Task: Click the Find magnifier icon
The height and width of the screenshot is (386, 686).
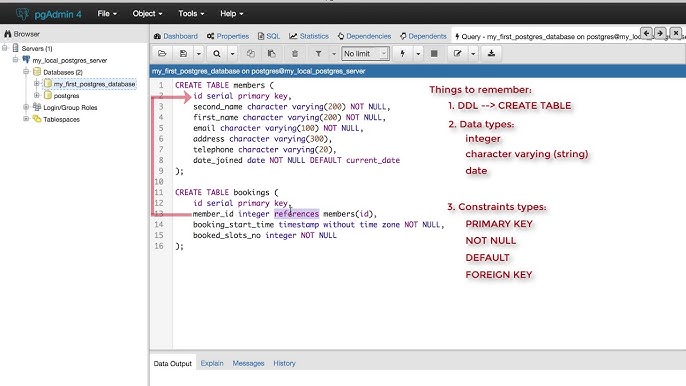Action: coord(217,54)
